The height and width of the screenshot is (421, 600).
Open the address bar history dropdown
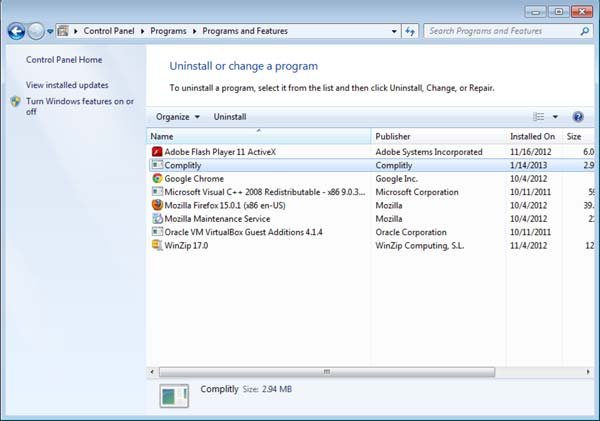pos(394,31)
